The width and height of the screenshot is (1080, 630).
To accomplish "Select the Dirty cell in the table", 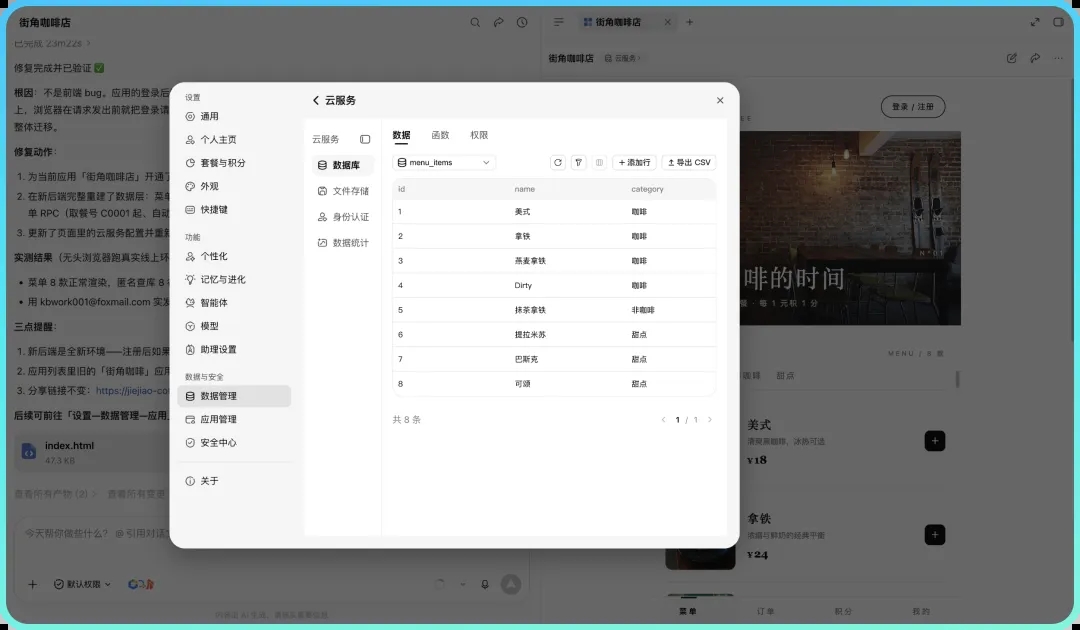I will pos(523,286).
